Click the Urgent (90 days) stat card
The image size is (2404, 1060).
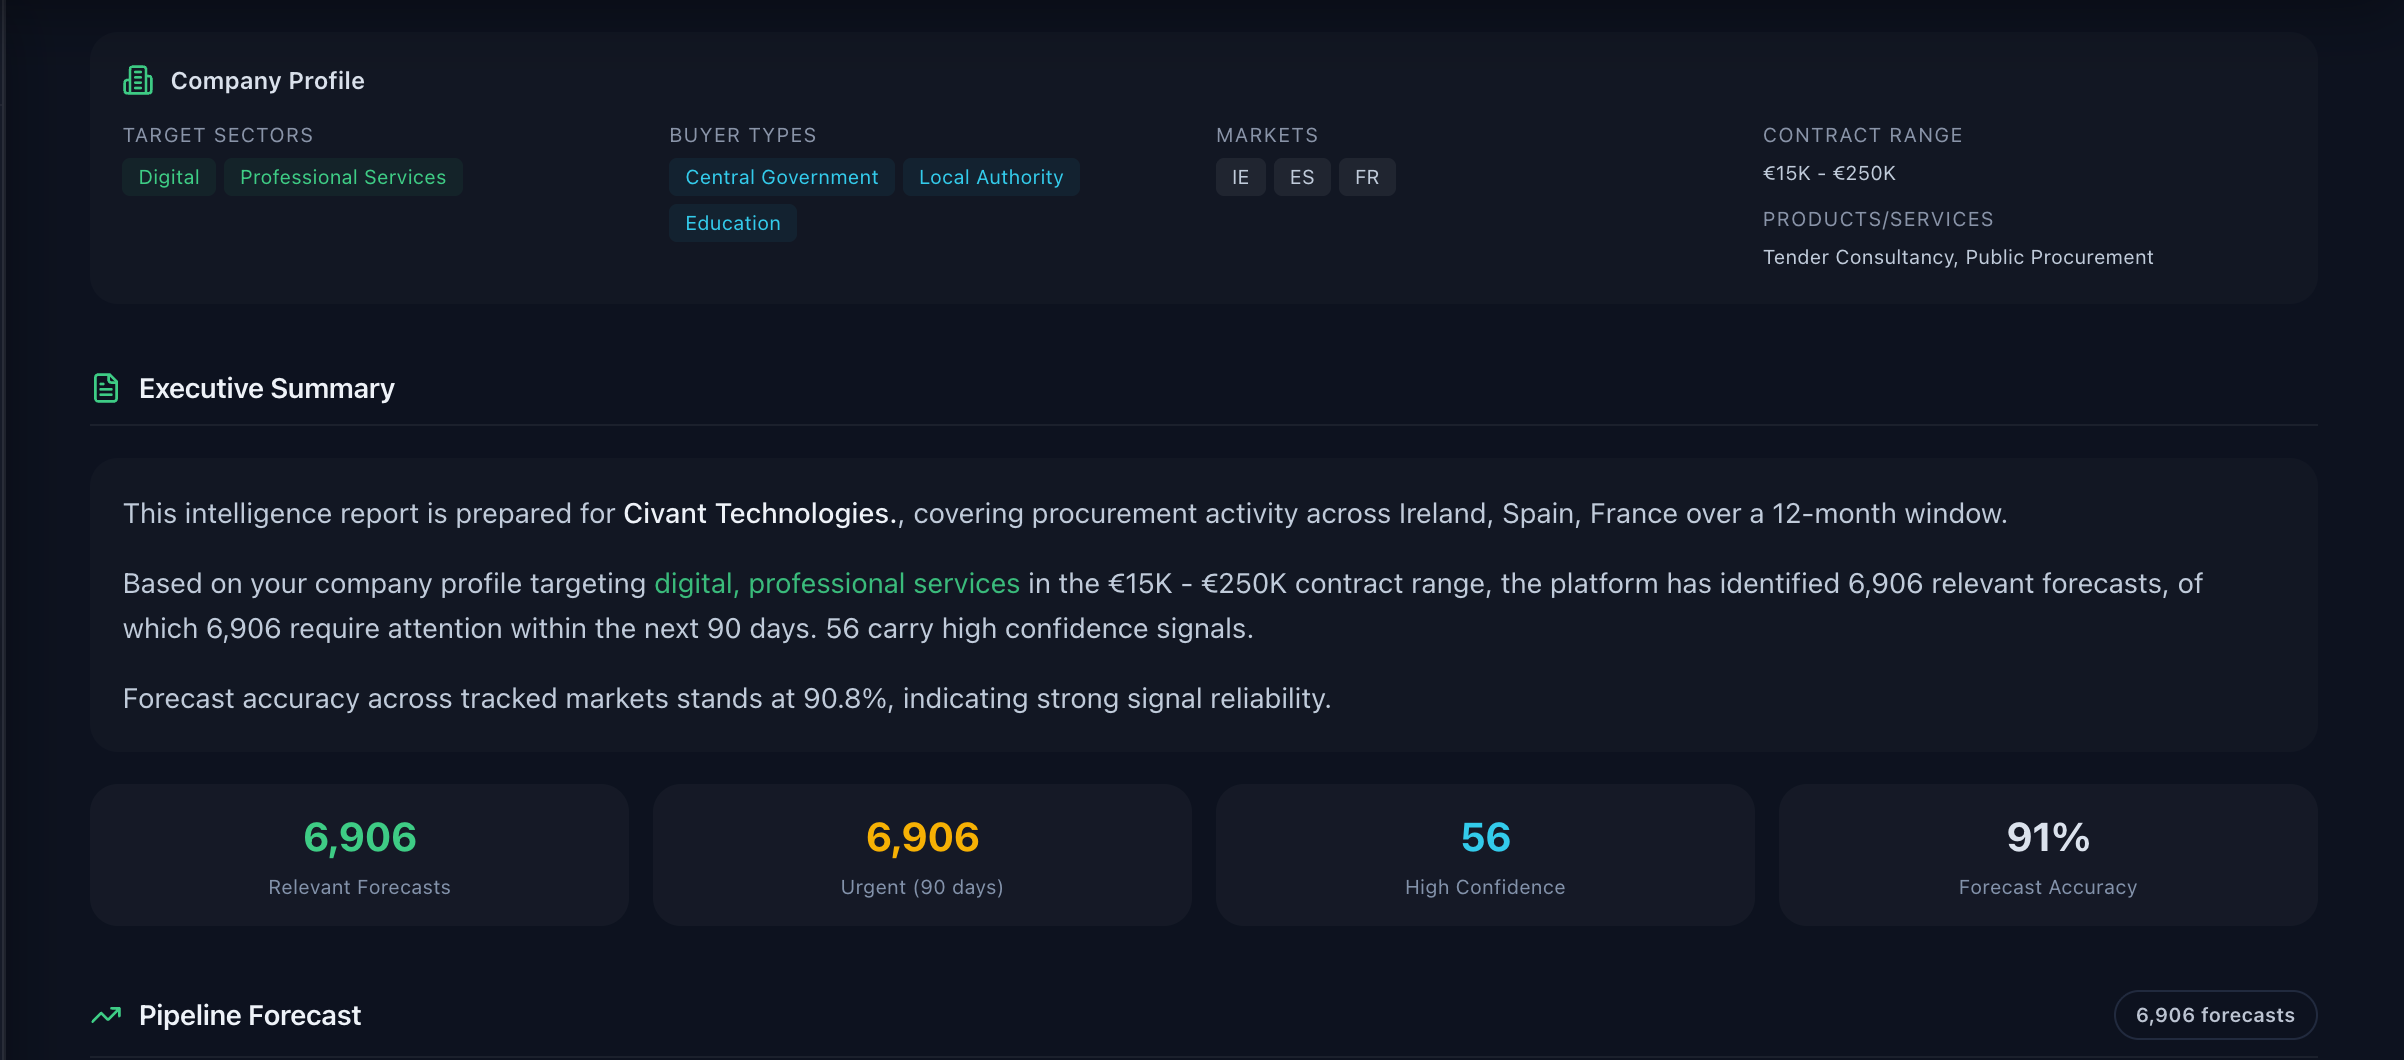tap(922, 855)
